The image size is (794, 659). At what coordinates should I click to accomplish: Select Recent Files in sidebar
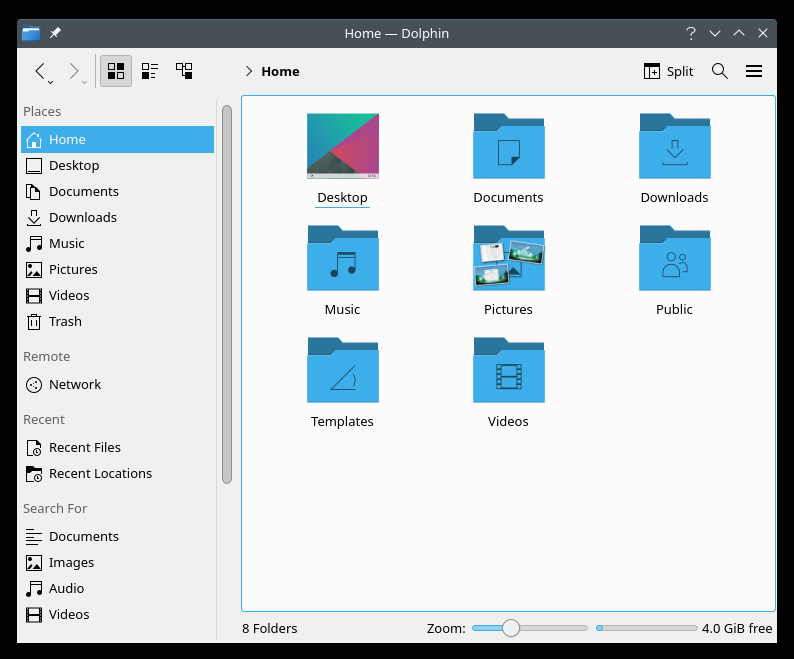(x=84, y=447)
